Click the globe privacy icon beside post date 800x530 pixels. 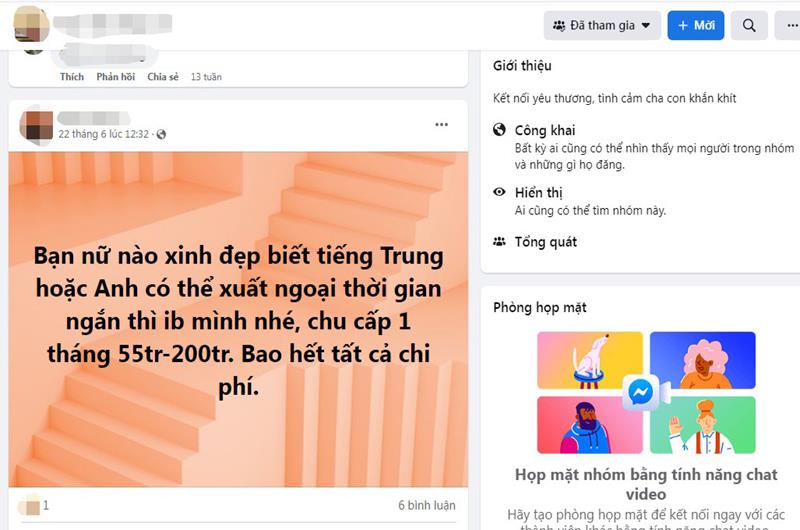click(161, 134)
